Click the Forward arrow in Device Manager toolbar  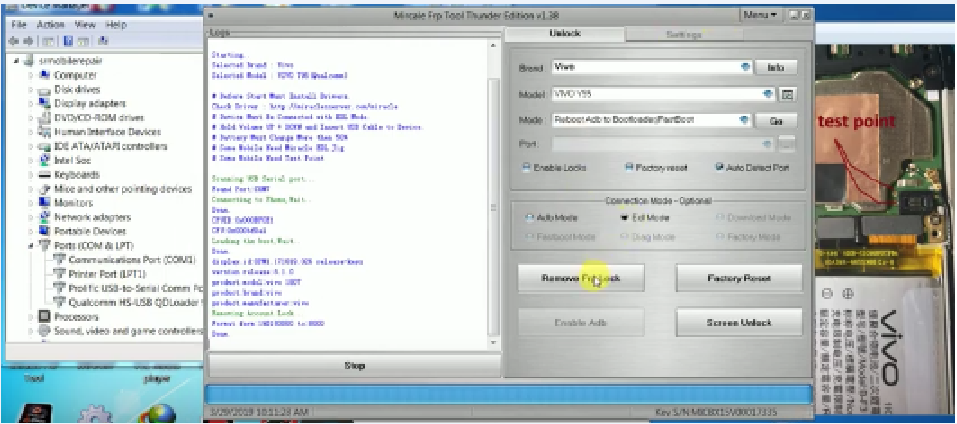(x=29, y=40)
